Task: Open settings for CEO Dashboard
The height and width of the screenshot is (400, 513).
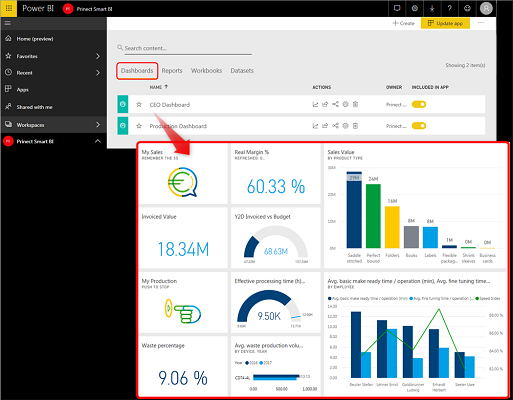Action: [x=346, y=104]
